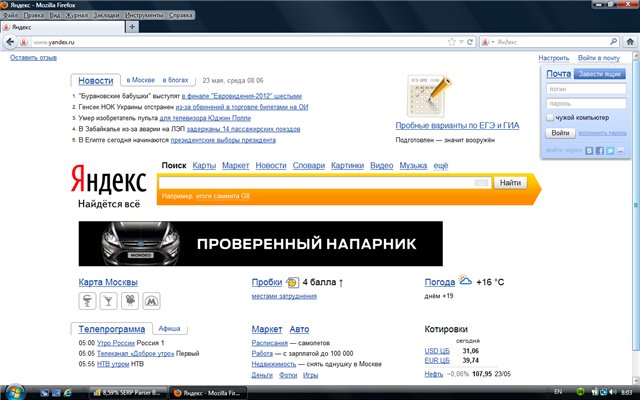This screenshot has height=400, width=640.
Task: Open the Инструменты menu
Action: click(144, 15)
